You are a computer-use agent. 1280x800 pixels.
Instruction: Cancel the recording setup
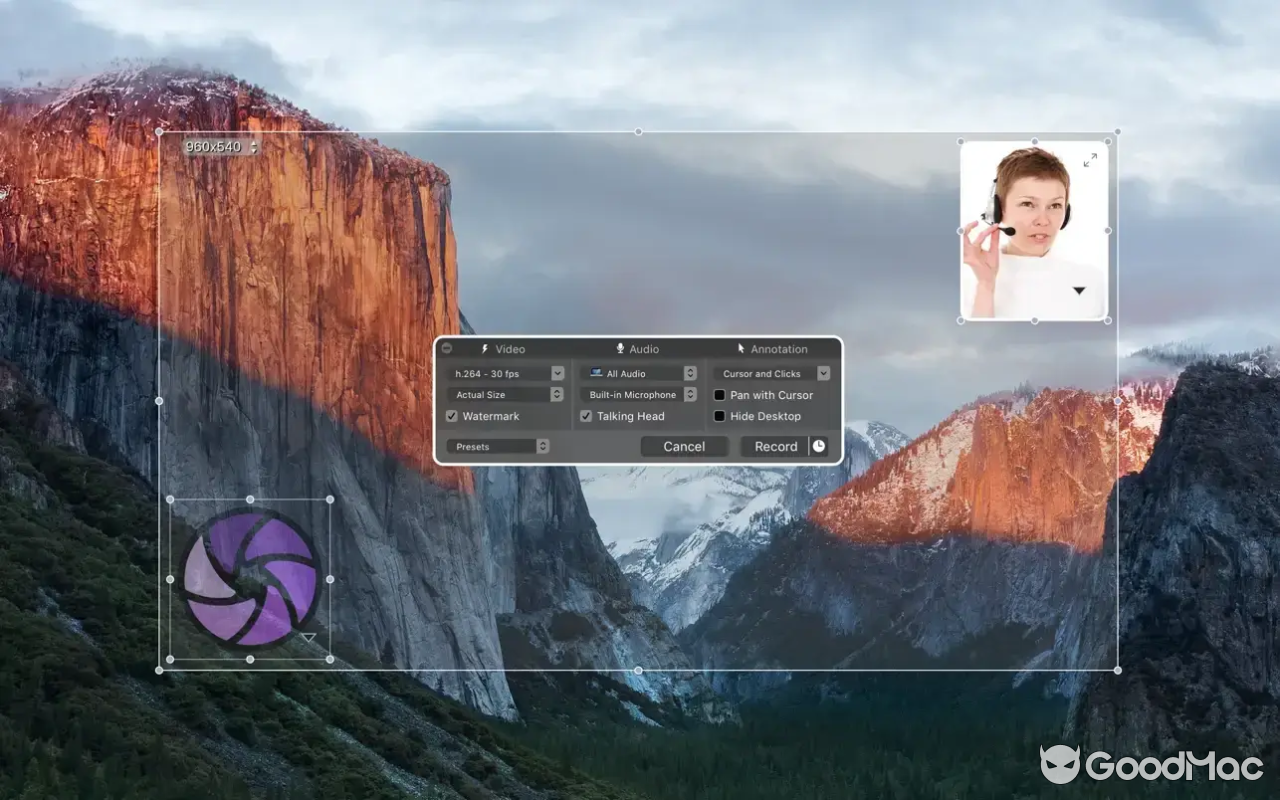click(684, 446)
